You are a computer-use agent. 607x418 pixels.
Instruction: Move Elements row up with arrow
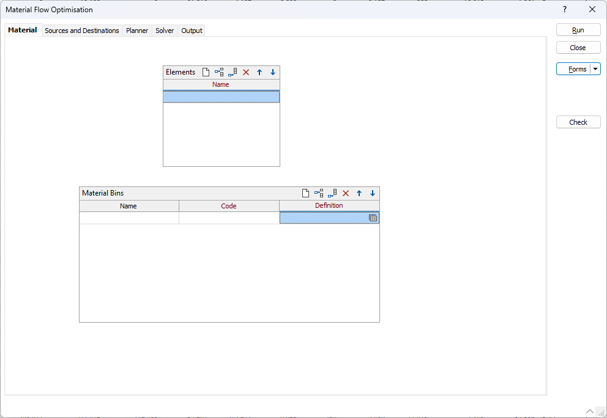click(260, 72)
